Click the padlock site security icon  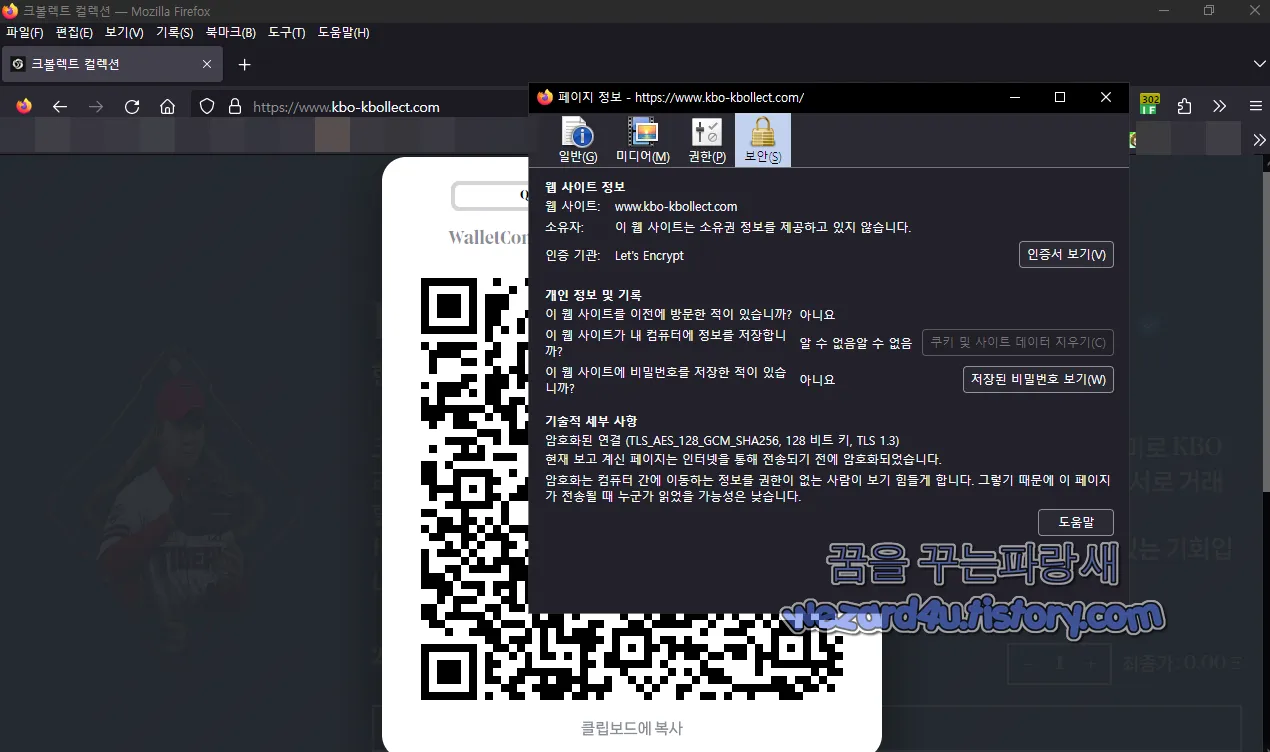click(235, 107)
